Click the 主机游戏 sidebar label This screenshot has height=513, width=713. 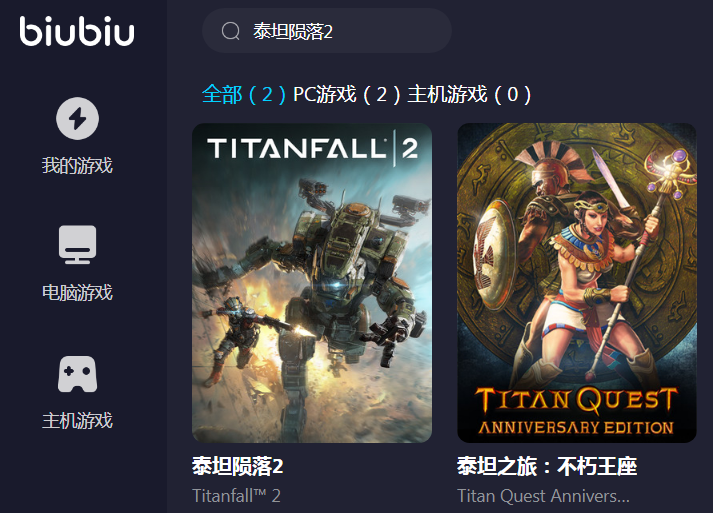(x=77, y=420)
